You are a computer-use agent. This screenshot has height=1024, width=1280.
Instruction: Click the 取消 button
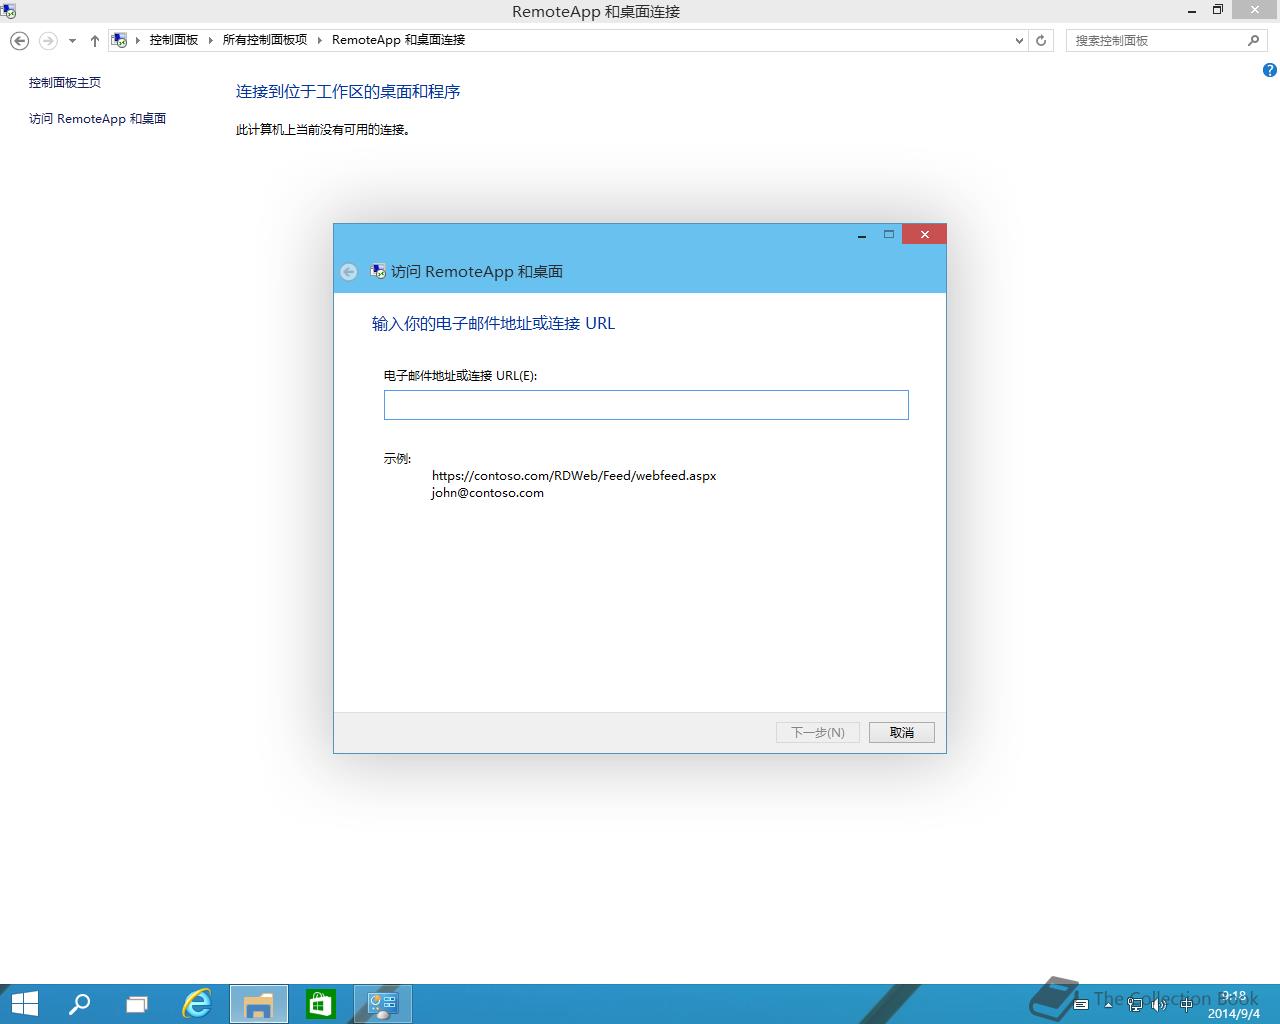coord(902,732)
